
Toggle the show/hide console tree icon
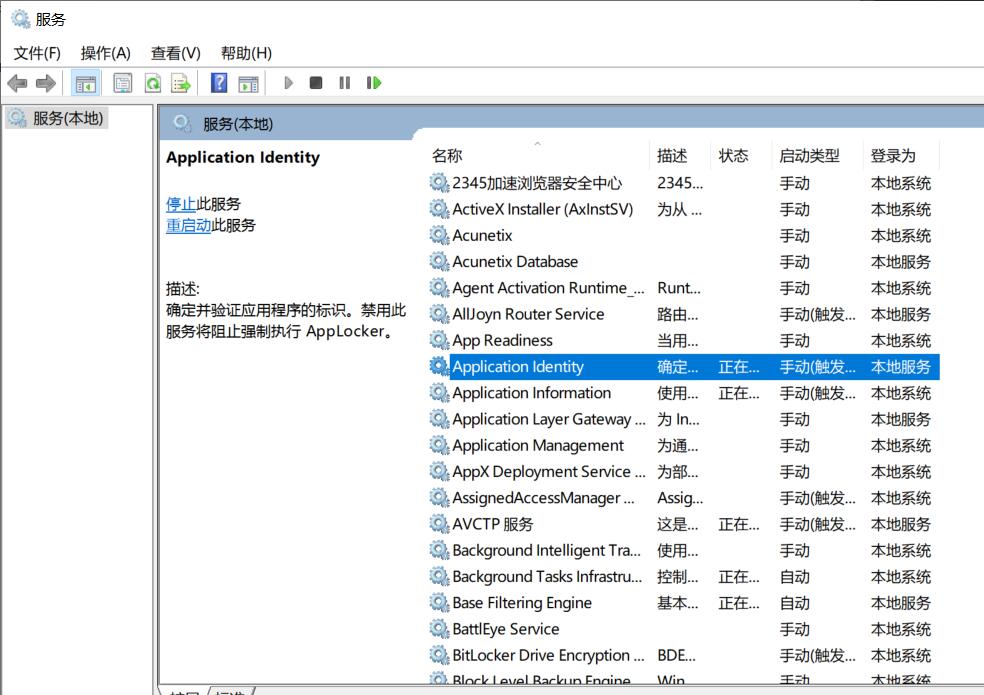[x=87, y=83]
